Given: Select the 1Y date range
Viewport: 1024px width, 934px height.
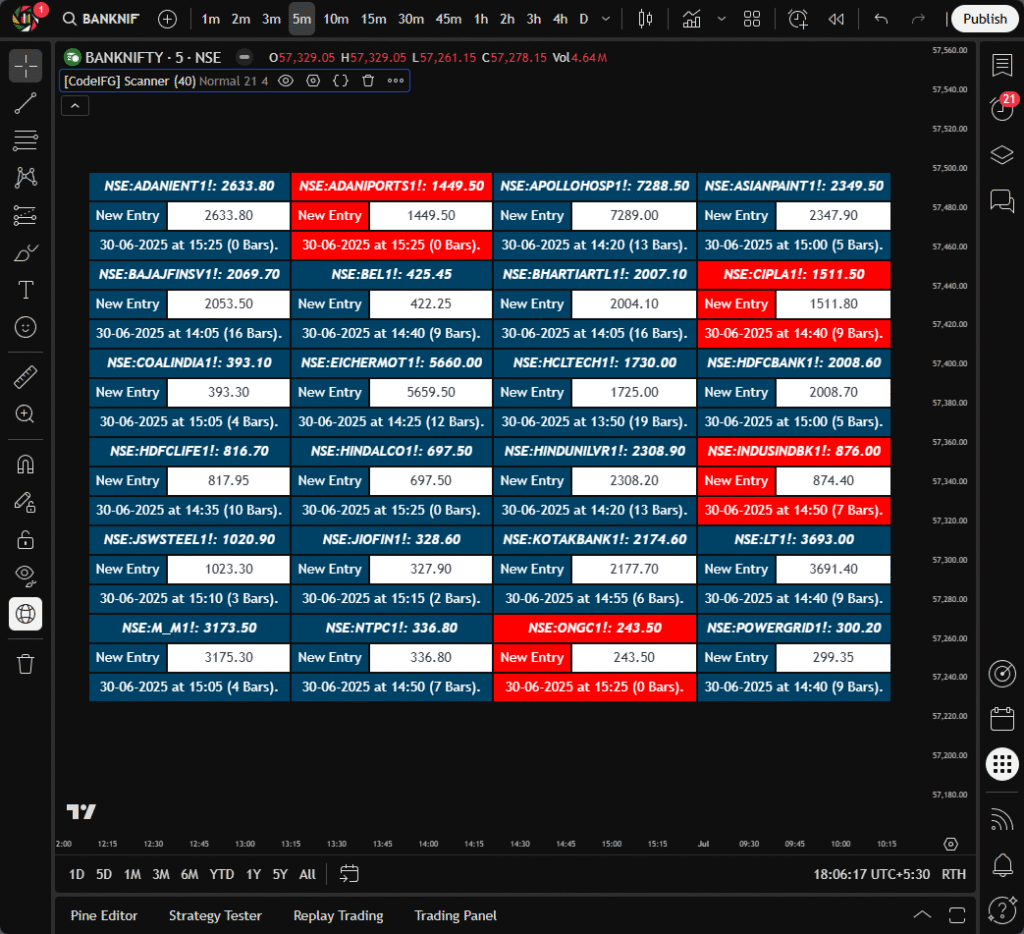Looking at the screenshot, I should coord(253,873).
